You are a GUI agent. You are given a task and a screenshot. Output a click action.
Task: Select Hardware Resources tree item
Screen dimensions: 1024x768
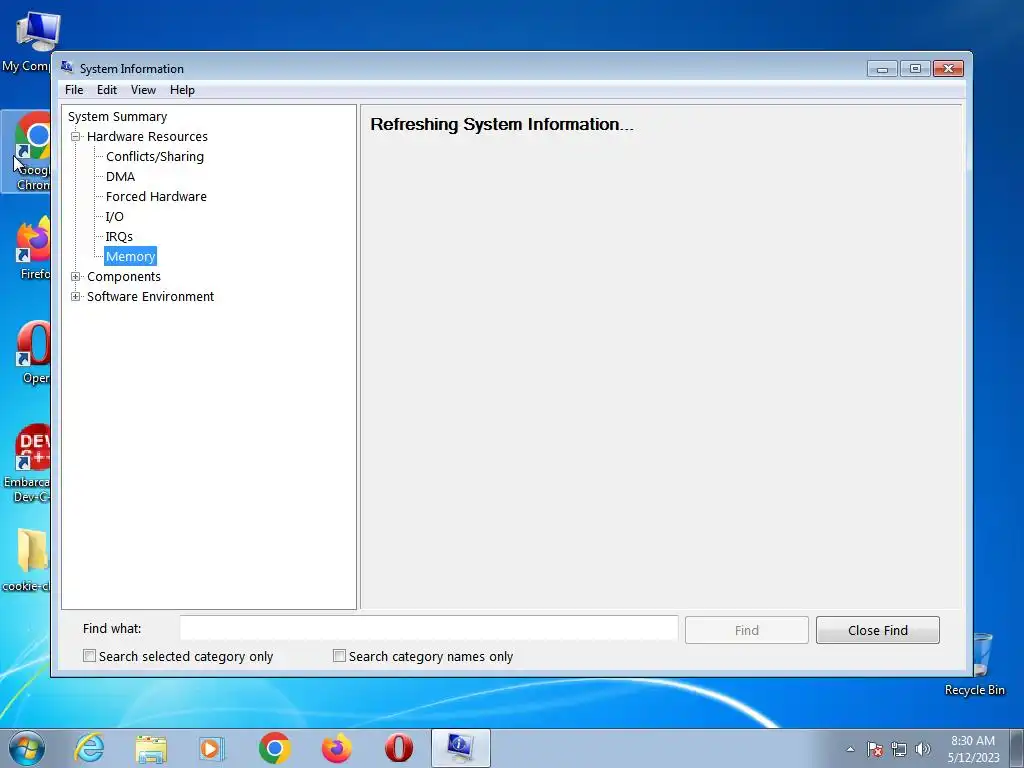pyautogui.click(x=147, y=136)
